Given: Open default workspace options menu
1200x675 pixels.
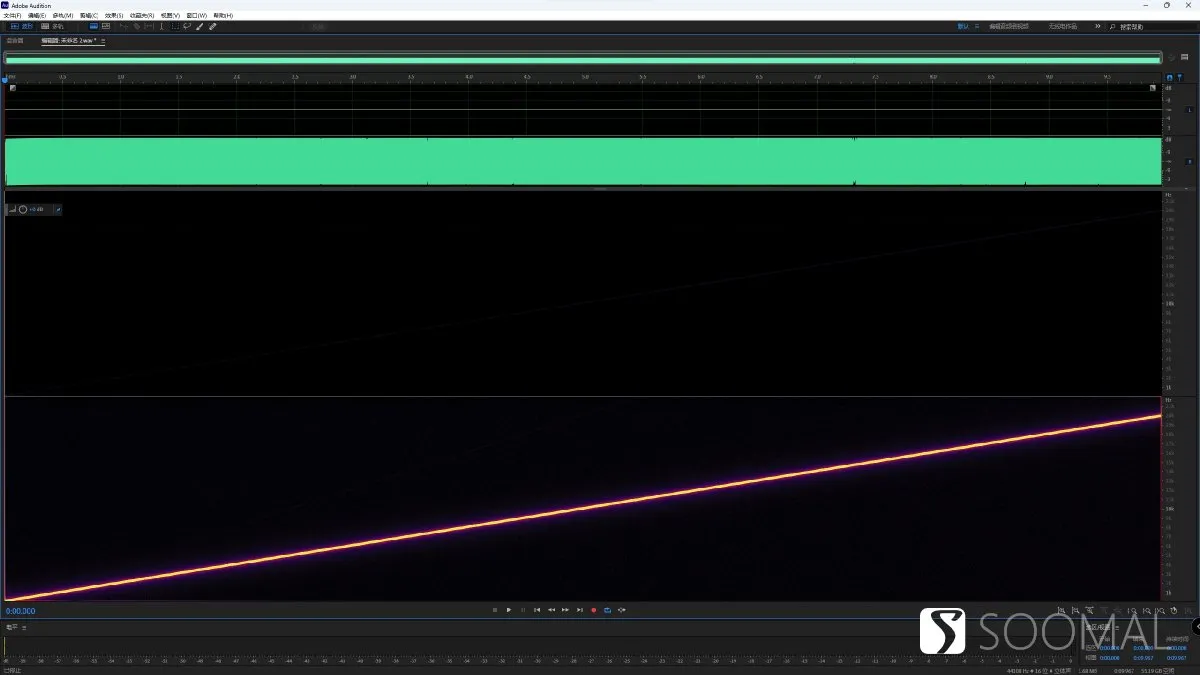Looking at the screenshot, I should click(977, 26).
